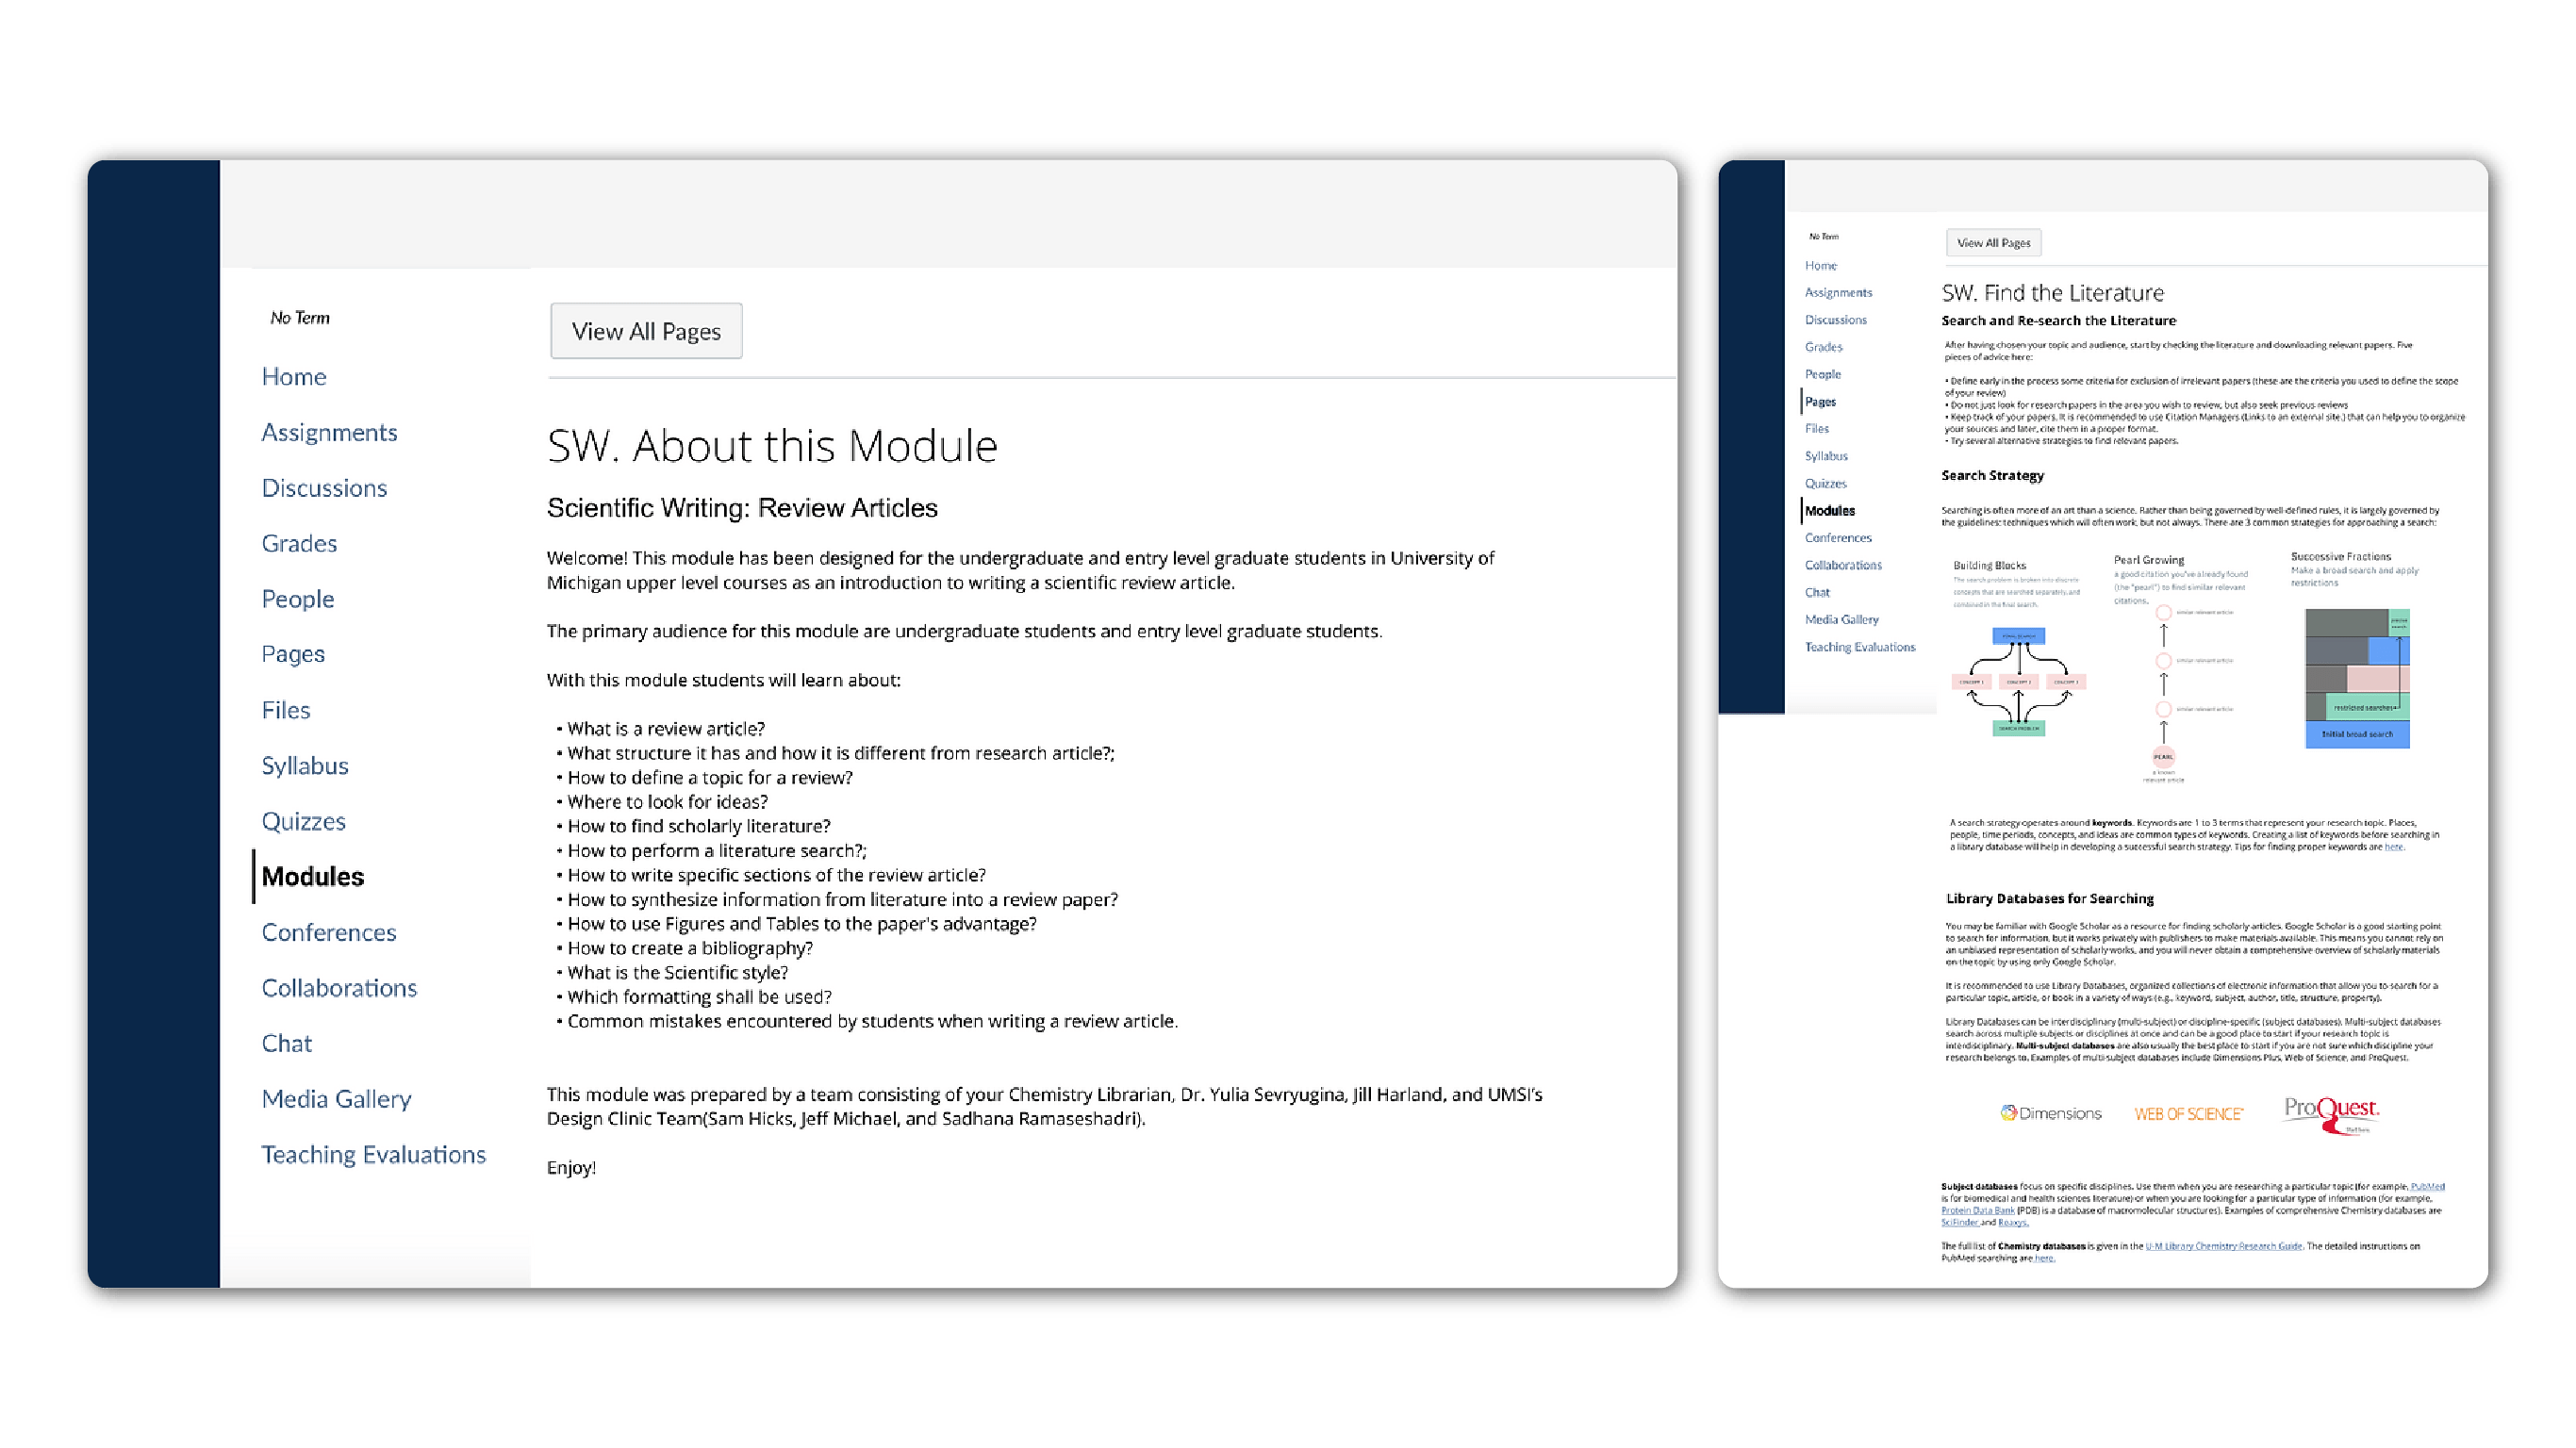Follow the SciFinder link

click(1959, 1222)
